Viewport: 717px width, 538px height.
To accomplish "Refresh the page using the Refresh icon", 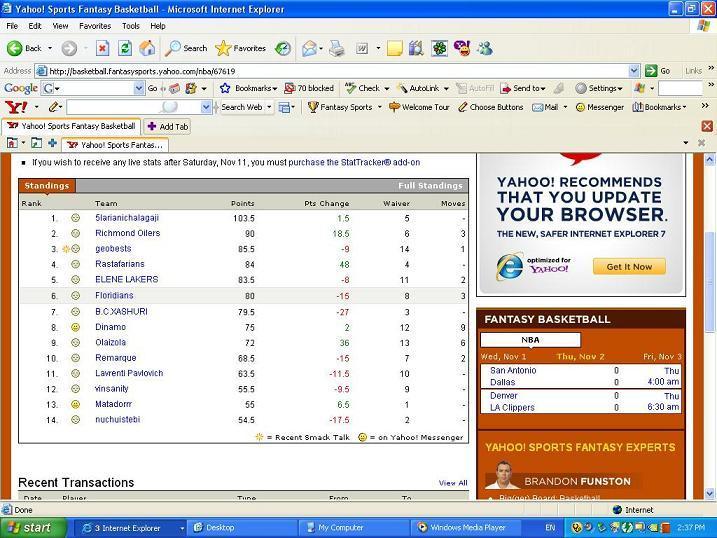I will (125, 48).
